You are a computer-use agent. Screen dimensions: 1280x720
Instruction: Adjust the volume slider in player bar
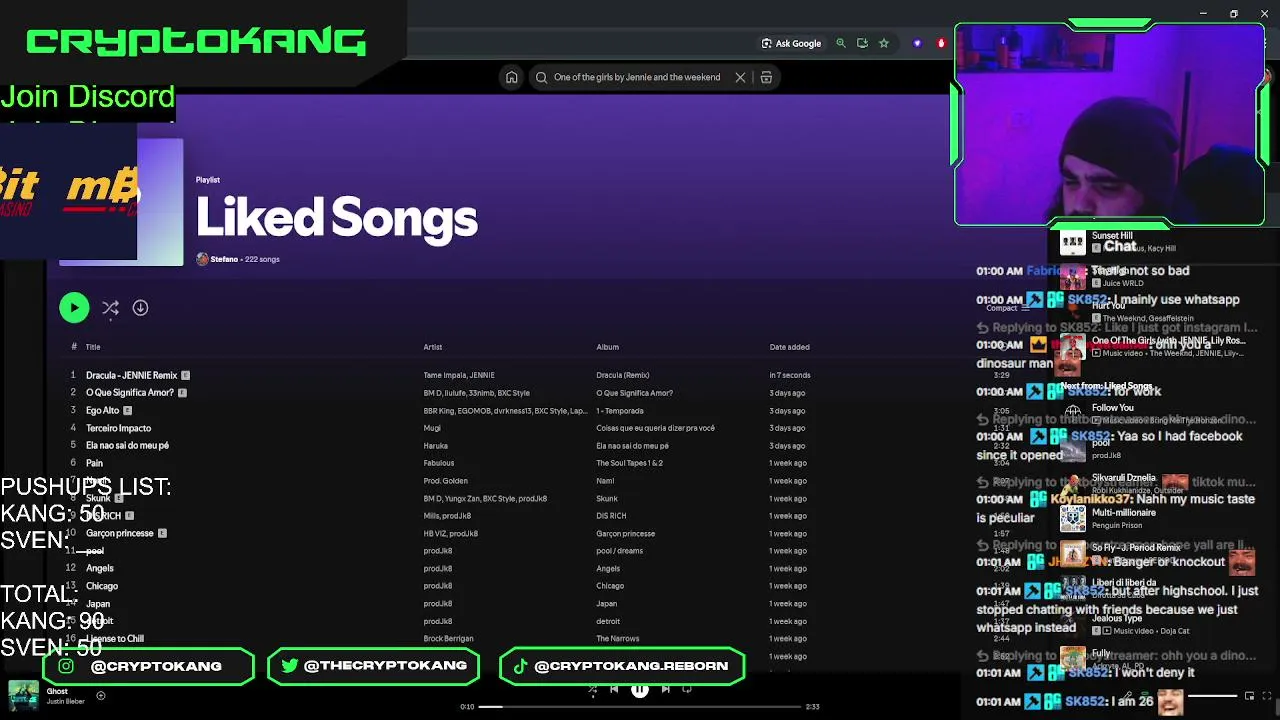[1212, 696]
